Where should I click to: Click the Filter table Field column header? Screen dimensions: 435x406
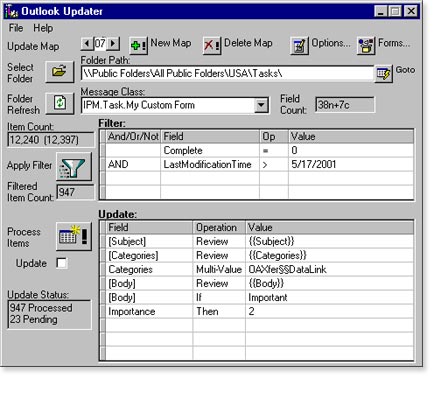click(x=210, y=137)
